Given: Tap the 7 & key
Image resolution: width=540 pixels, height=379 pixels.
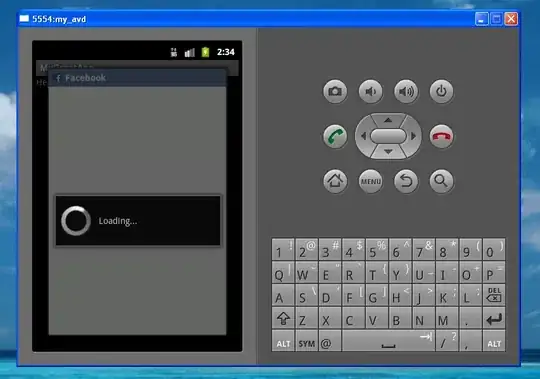Looking at the screenshot, I should click(x=424, y=249).
